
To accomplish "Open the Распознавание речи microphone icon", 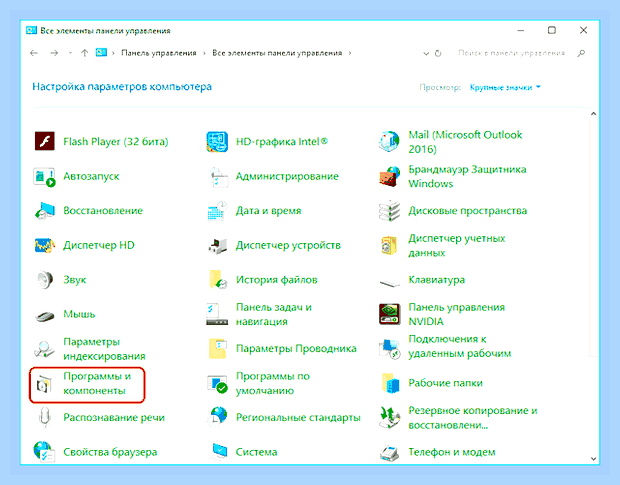I will point(45,417).
